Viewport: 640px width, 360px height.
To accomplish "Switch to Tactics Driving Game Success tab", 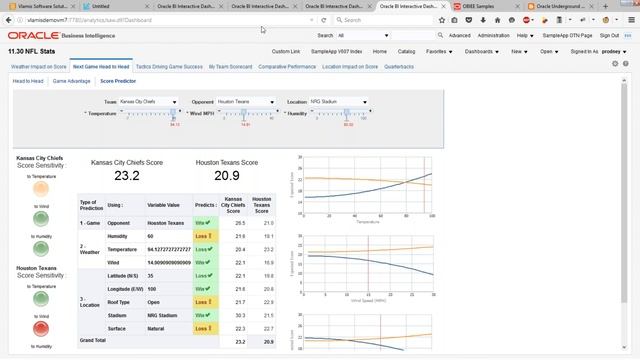I will click(x=169, y=67).
